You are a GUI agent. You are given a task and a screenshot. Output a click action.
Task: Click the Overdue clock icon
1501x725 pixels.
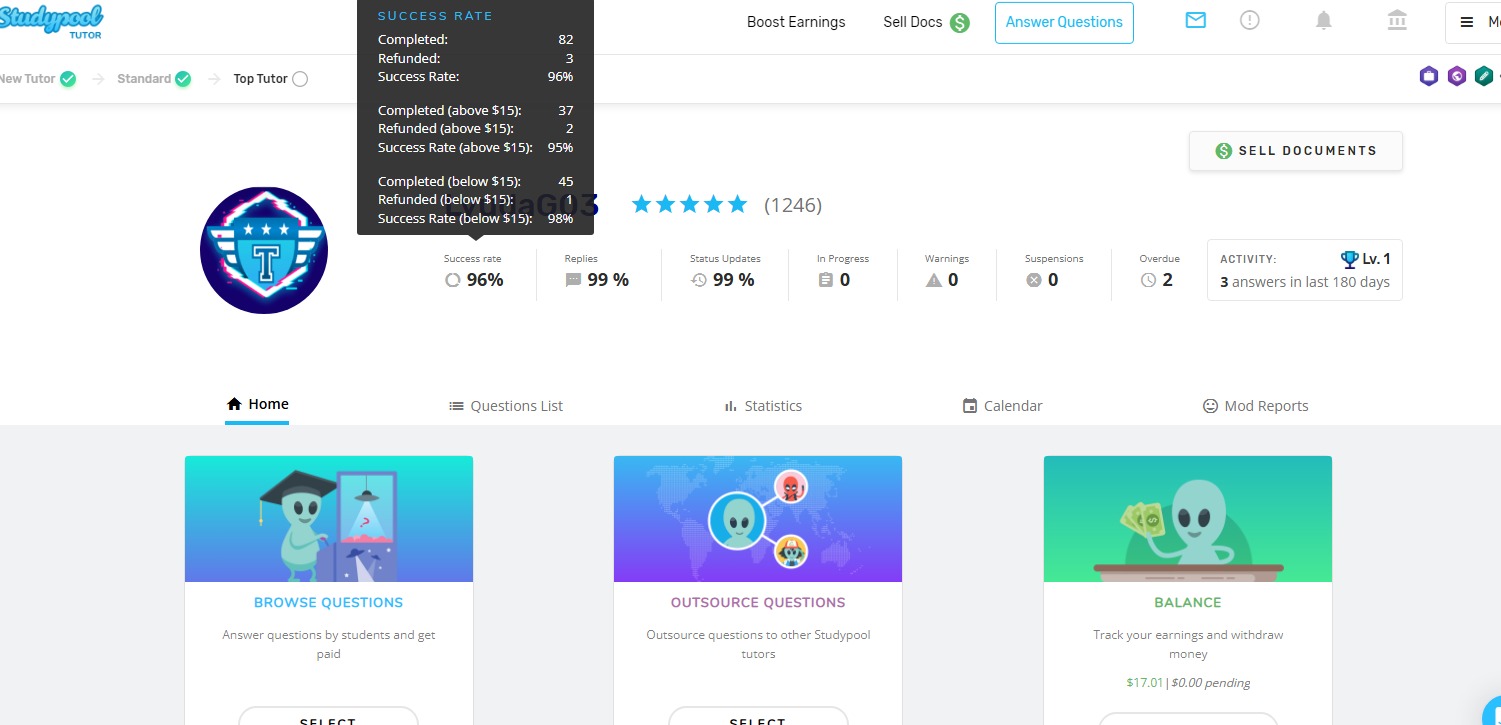pyautogui.click(x=1149, y=281)
